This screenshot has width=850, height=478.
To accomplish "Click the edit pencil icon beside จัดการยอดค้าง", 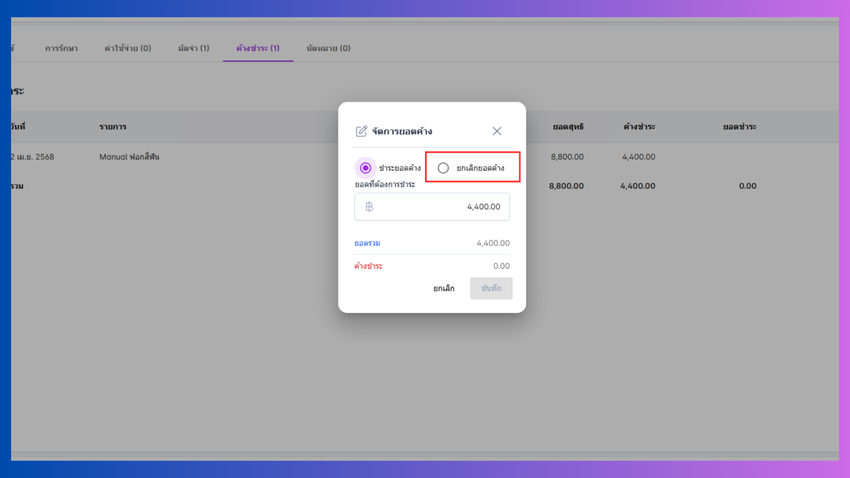I will (361, 131).
